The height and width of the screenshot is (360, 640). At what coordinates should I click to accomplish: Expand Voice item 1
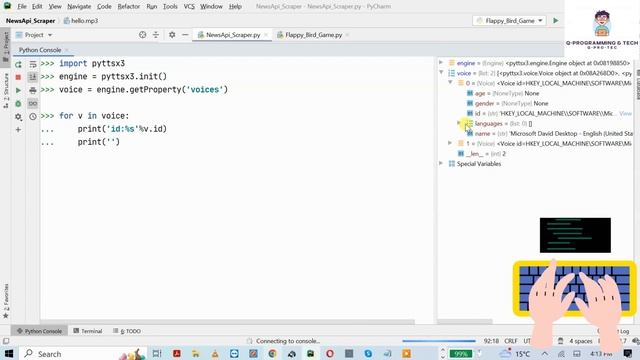[450, 143]
